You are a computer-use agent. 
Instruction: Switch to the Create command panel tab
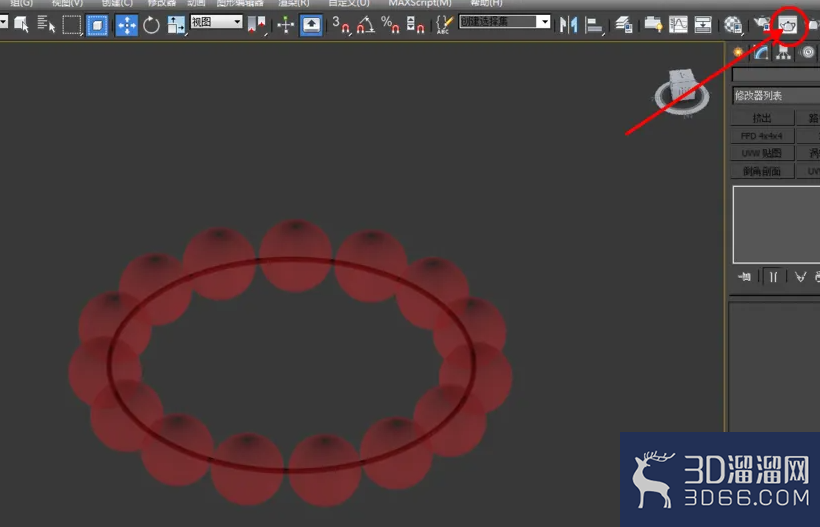pos(738,52)
